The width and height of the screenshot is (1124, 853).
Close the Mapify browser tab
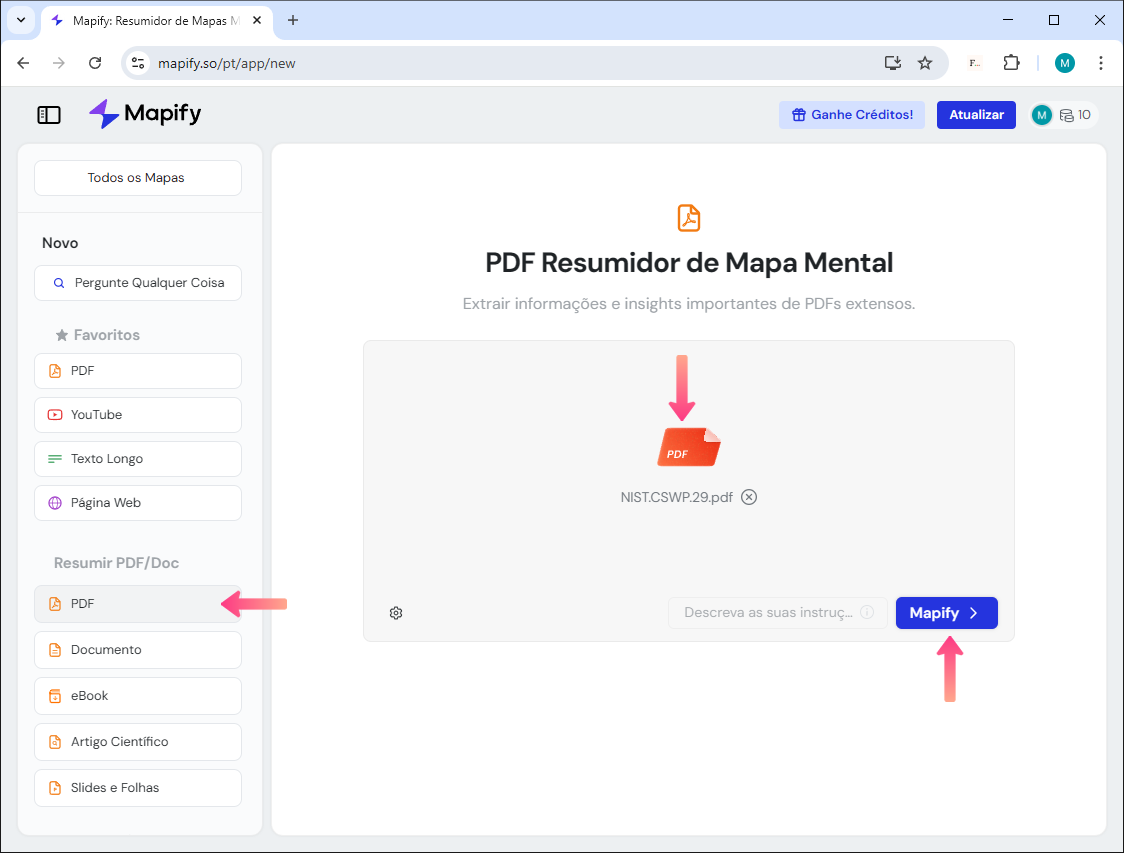coord(257,21)
